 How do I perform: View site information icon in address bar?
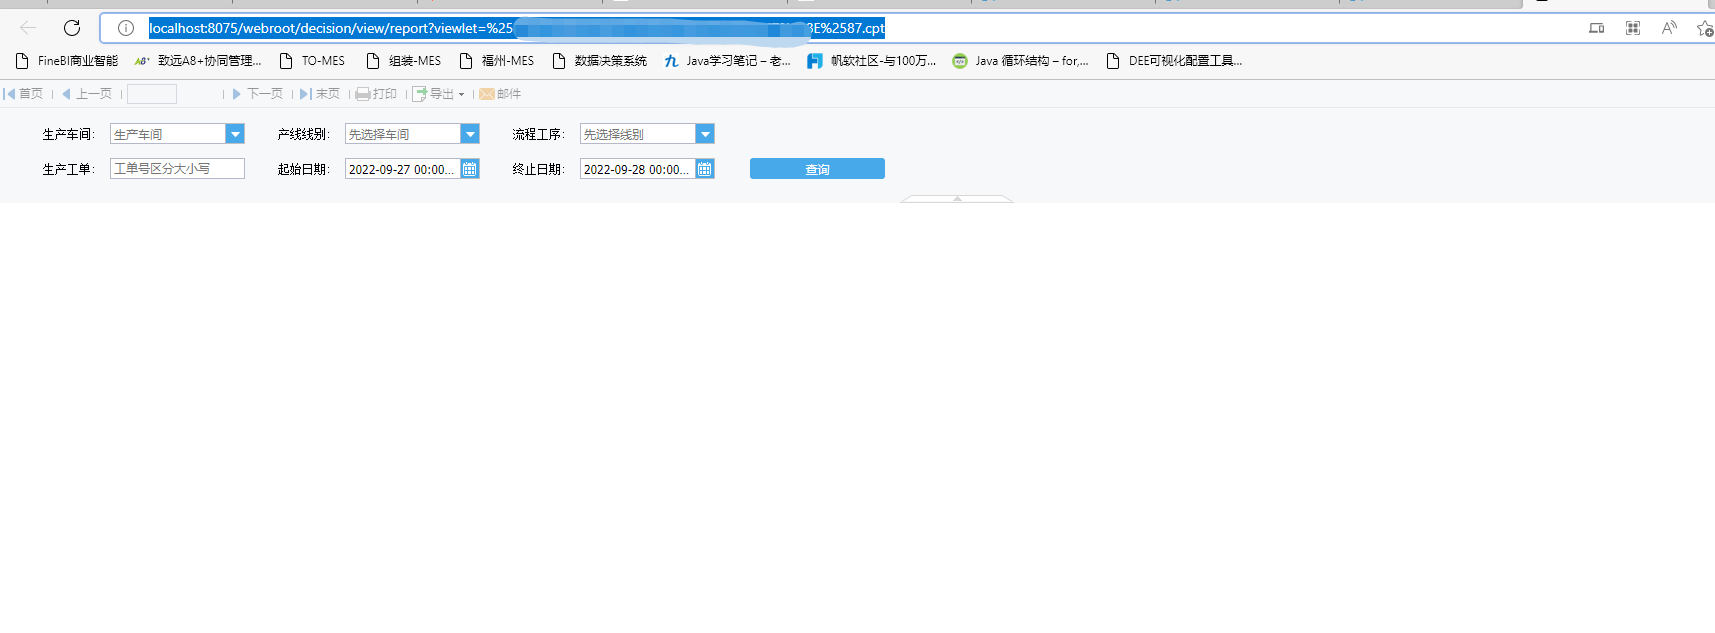(126, 28)
